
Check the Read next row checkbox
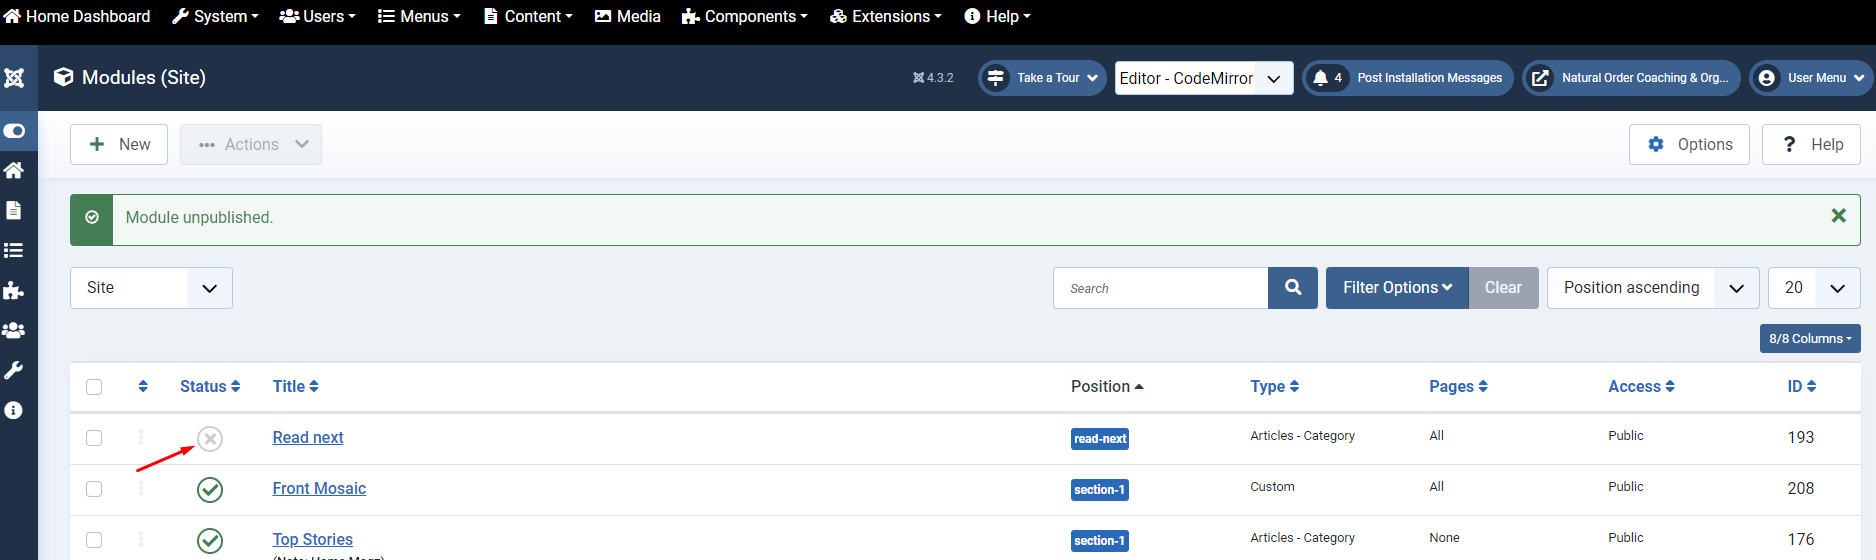pyautogui.click(x=94, y=438)
